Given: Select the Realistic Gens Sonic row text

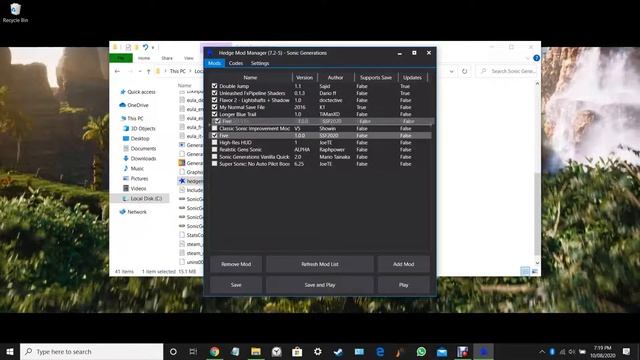Looking at the screenshot, I should tap(240, 150).
